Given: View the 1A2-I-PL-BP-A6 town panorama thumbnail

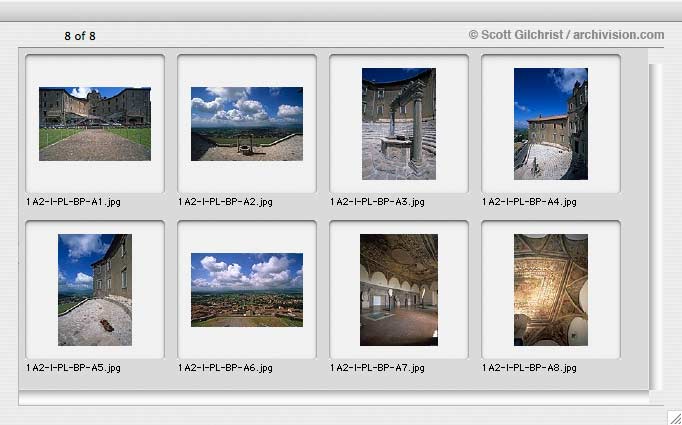Looking at the screenshot, I should coord(247,290).
